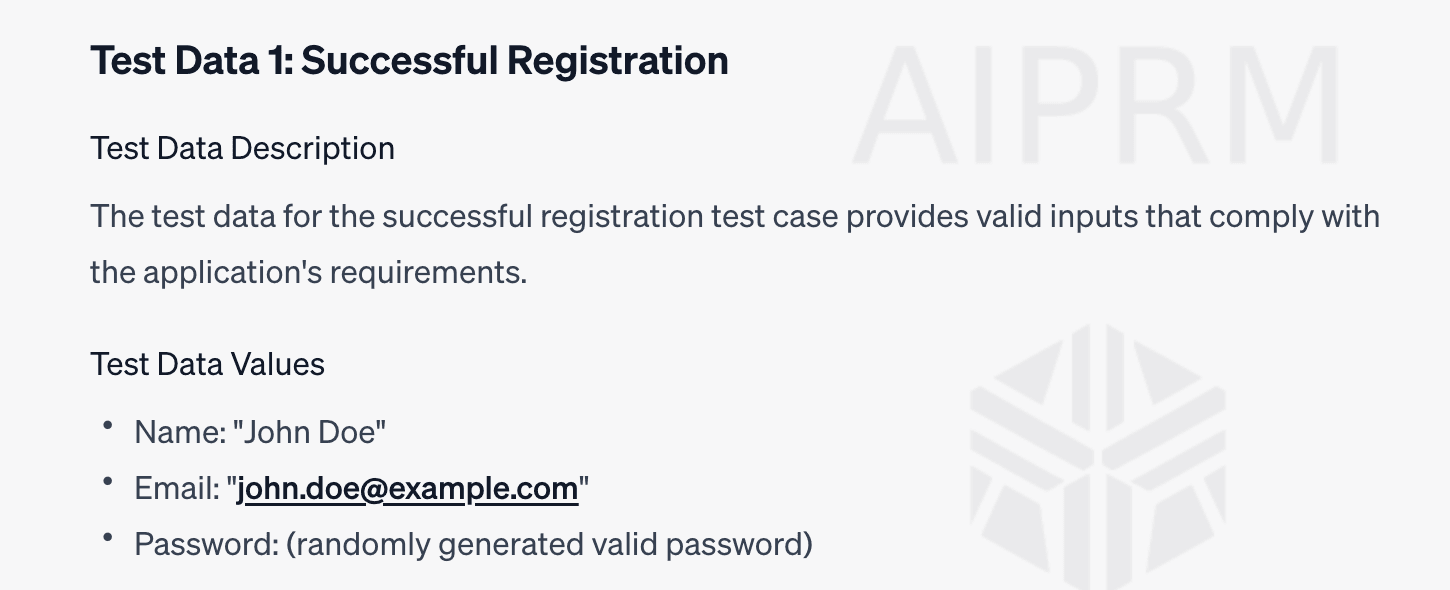This screenshot has width=1450, height=590.
Task: Click the Password list item text
Action: point(473,545)
